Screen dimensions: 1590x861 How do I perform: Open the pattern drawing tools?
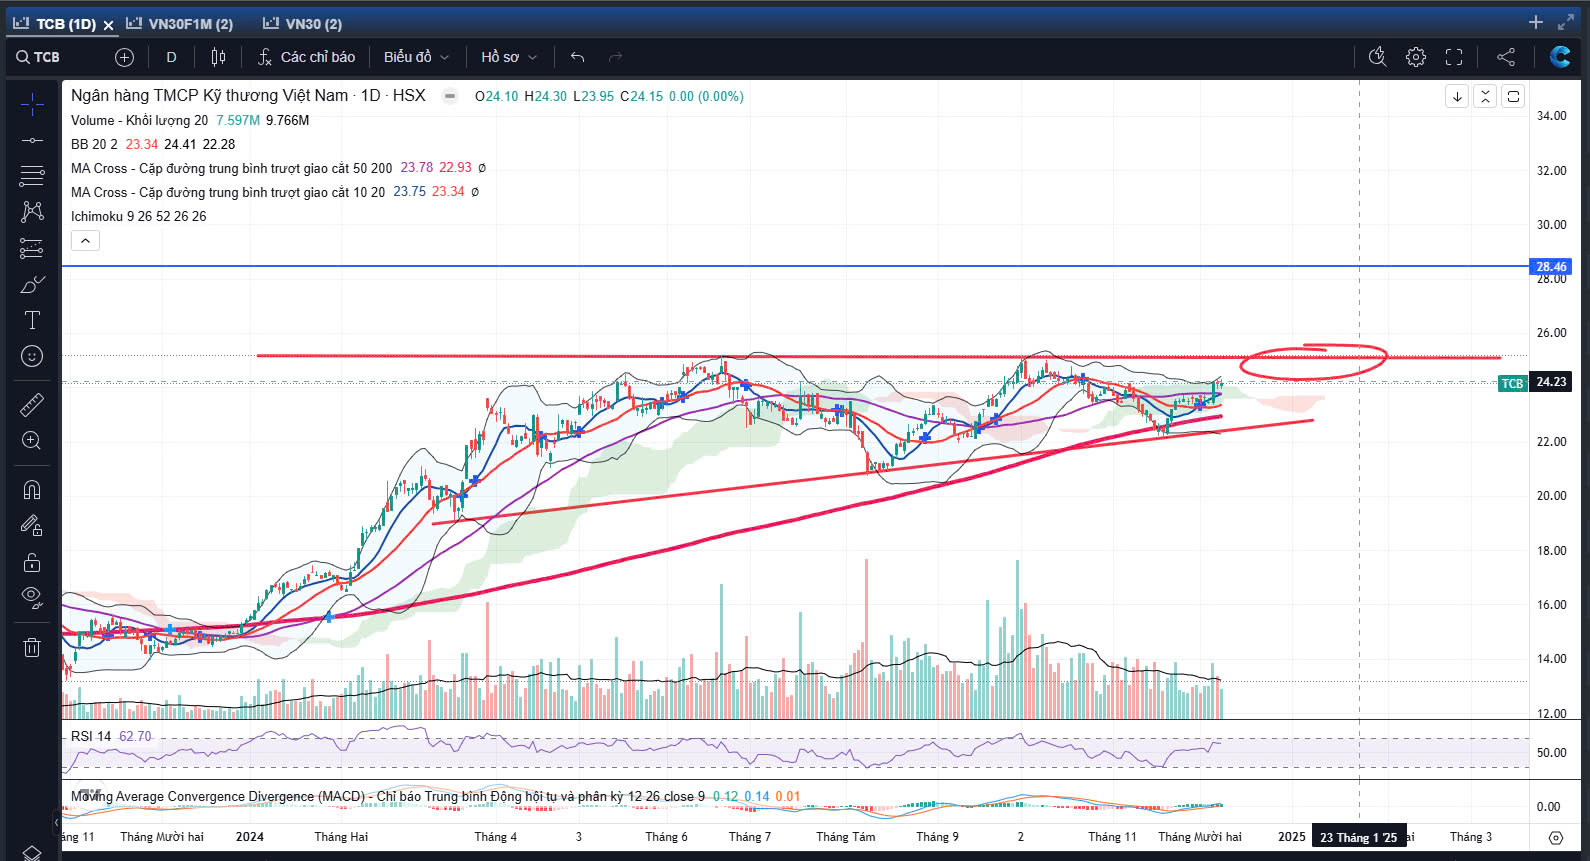point(32,211)
